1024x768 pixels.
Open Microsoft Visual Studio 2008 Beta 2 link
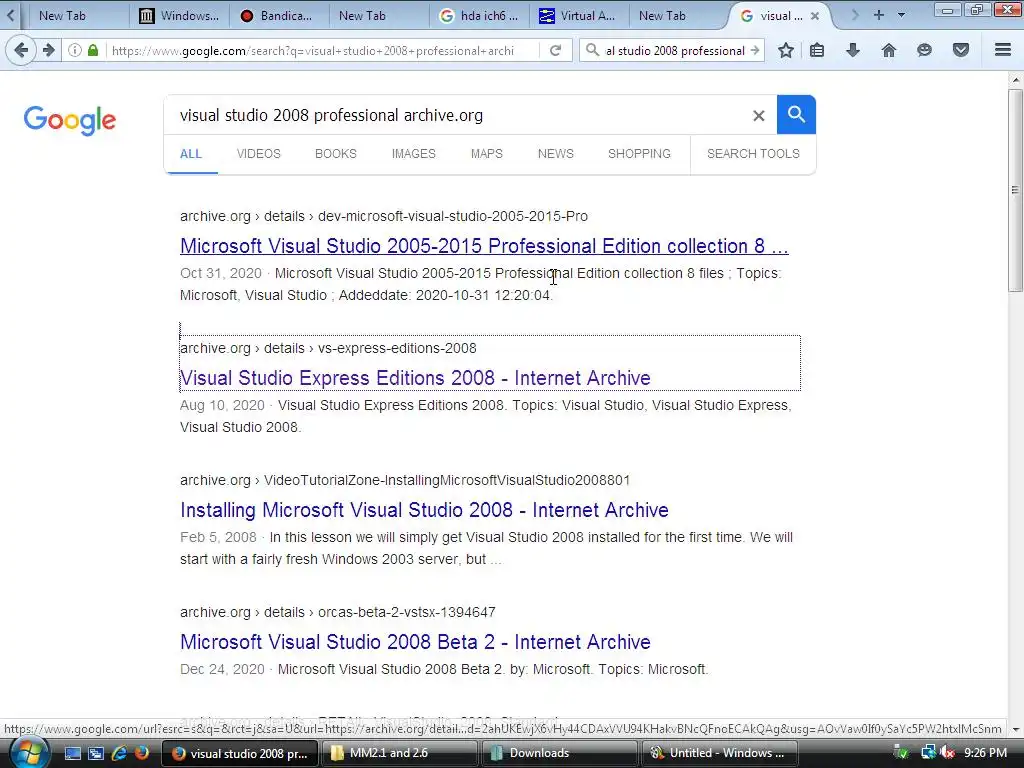click(x=415, y=642)
